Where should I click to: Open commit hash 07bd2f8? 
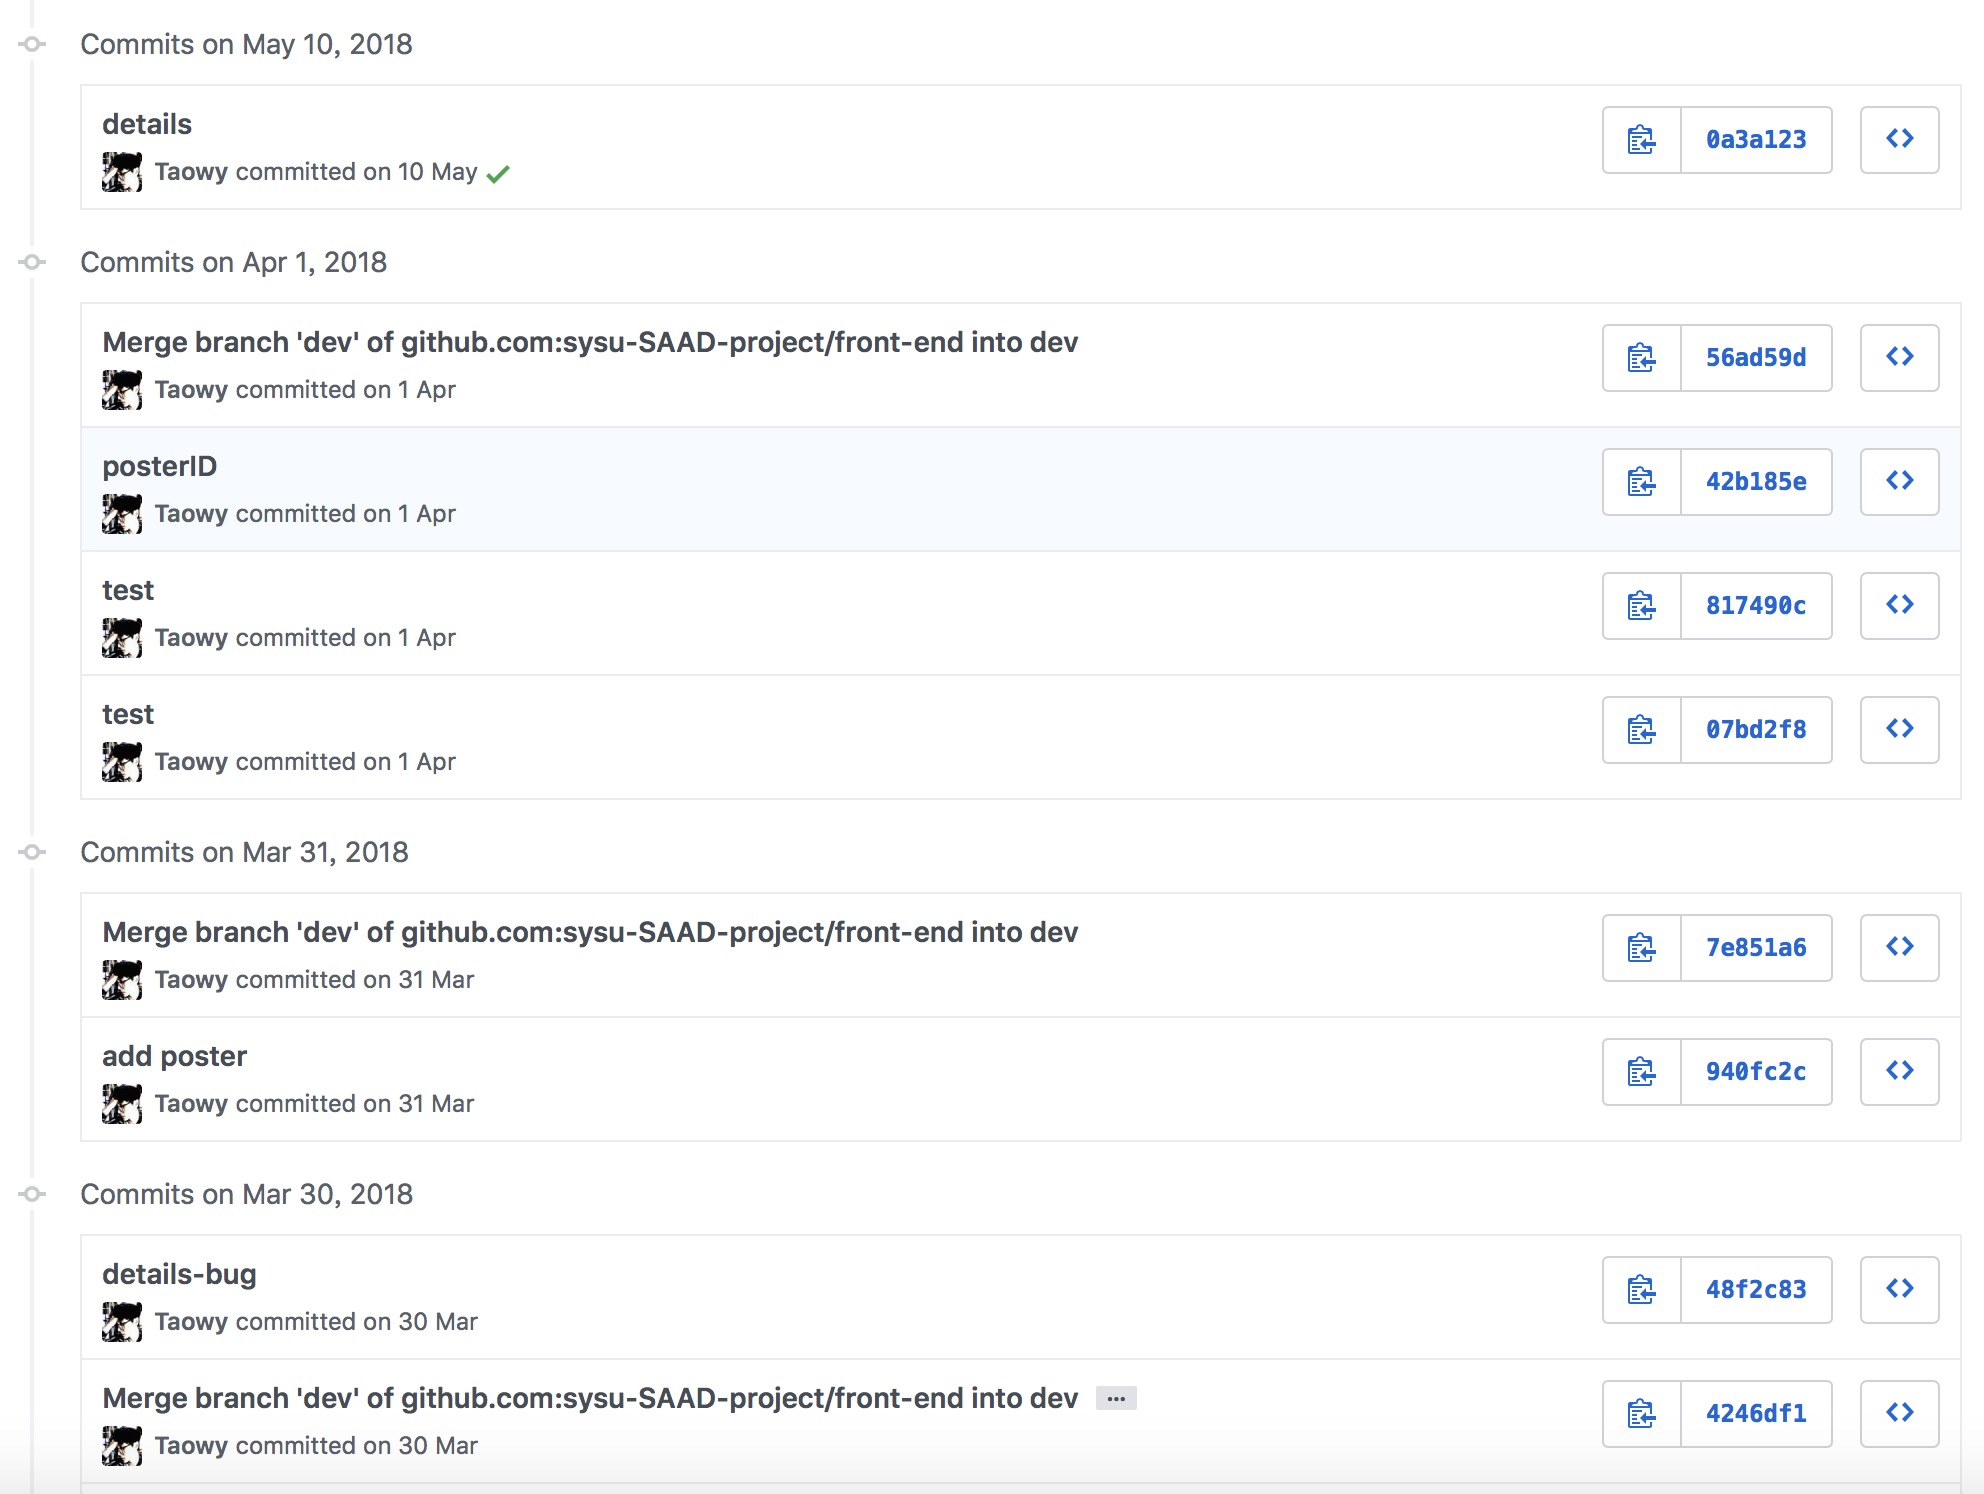tap(1756, 730)
